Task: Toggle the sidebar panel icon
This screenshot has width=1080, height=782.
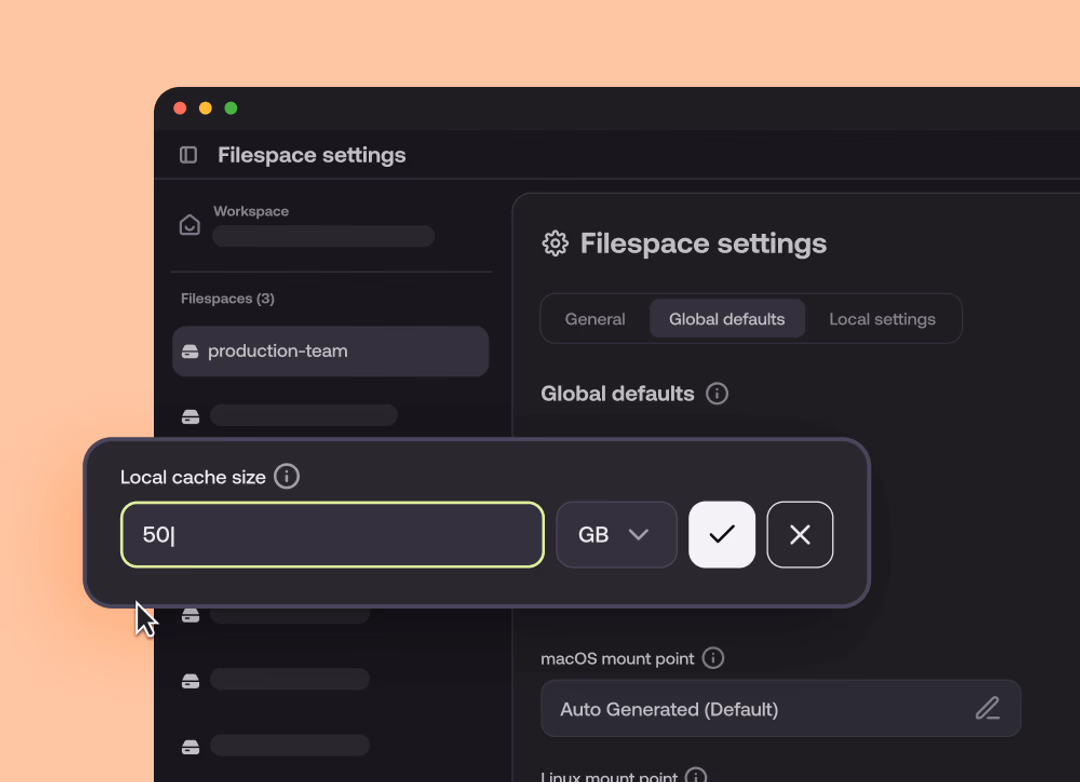Action: point(188,155)
